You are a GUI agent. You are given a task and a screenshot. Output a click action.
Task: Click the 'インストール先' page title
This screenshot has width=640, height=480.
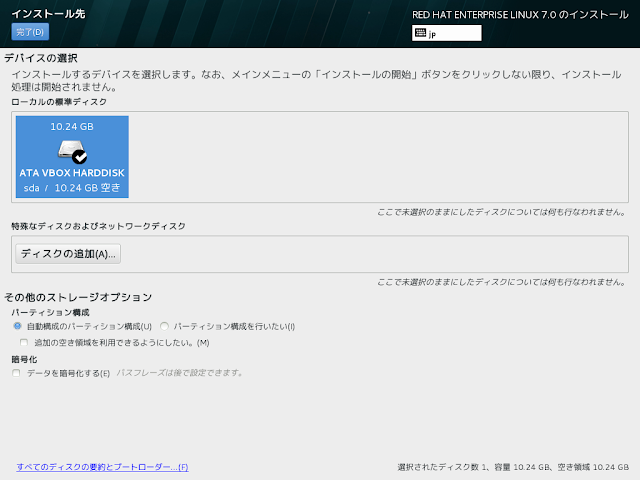point(48,14)
